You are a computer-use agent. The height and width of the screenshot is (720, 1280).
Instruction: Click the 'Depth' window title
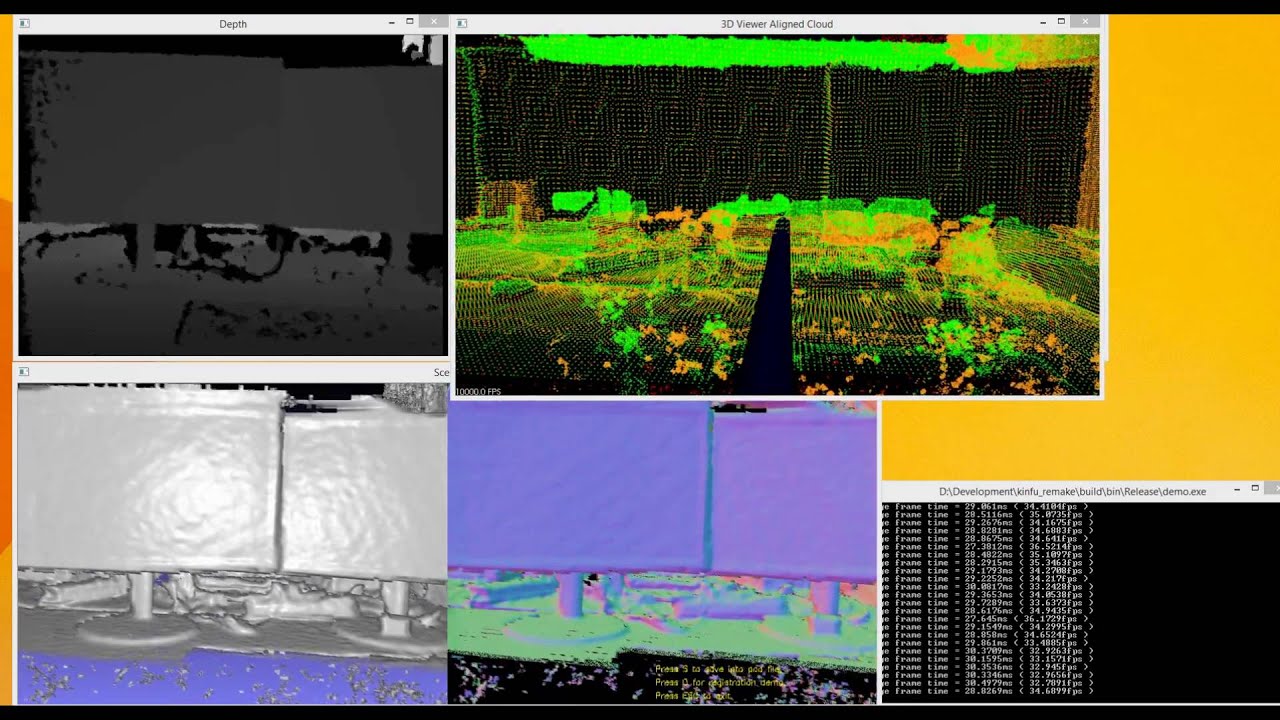coord(233,24)
